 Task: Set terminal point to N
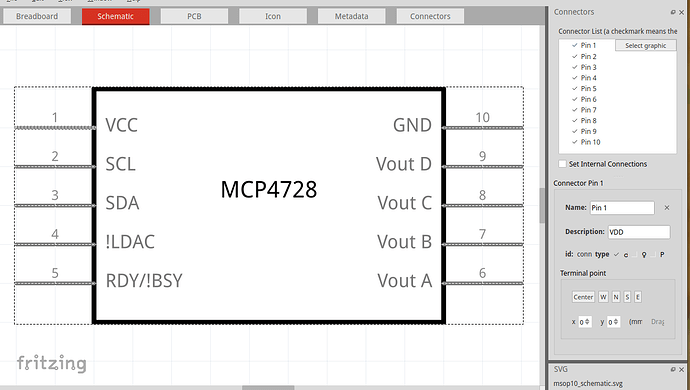tap(616, 297)
